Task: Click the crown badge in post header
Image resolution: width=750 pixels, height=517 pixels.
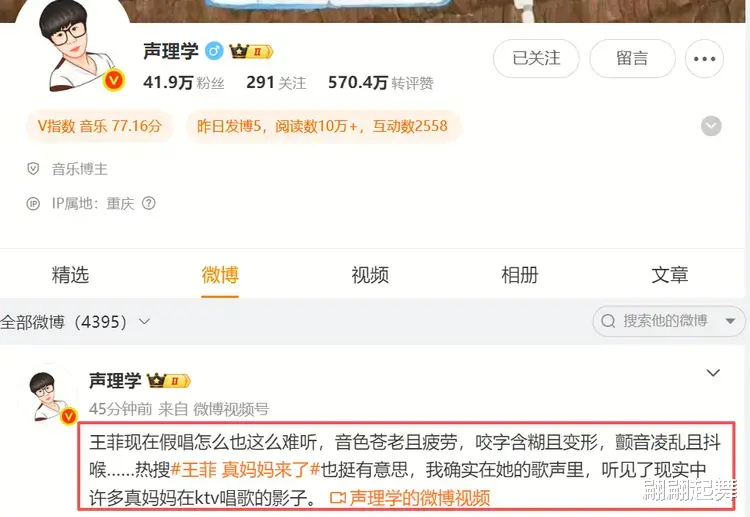Action: [169, 381]
